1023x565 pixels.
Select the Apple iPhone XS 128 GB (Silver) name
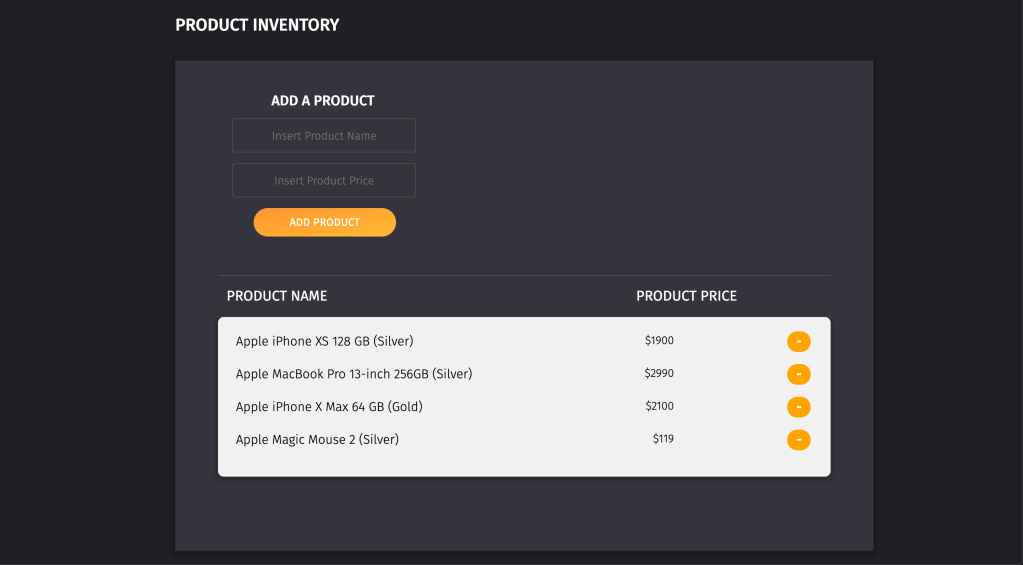[x=324, y=342]
